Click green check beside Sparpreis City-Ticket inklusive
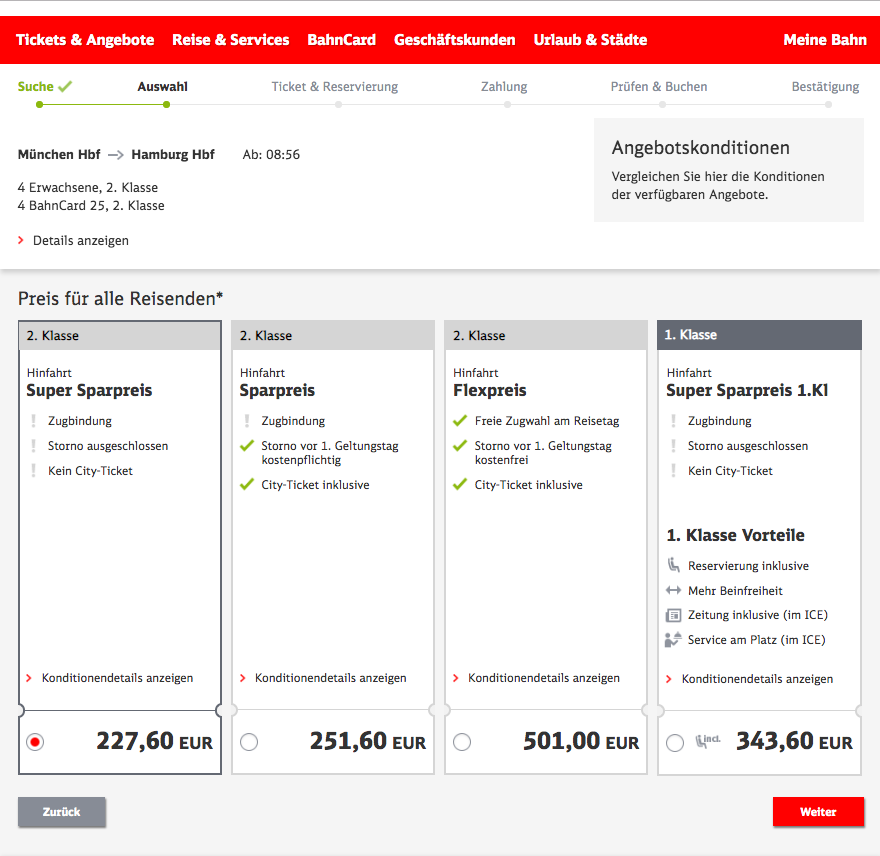880x856 pixels. tap(247, 485)
